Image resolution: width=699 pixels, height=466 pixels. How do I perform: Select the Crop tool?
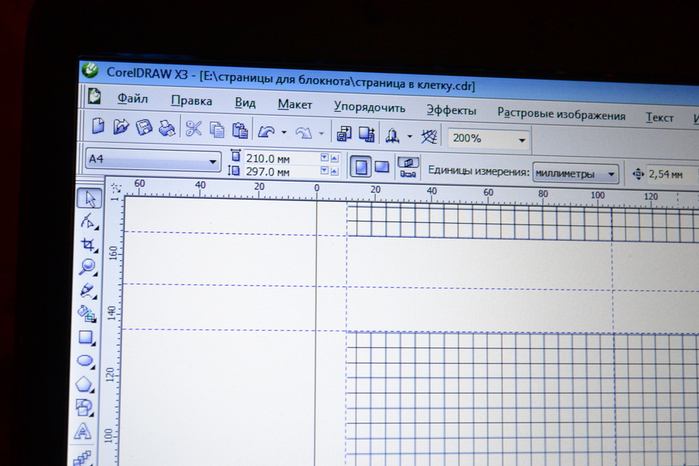click(x=88, y=244)
